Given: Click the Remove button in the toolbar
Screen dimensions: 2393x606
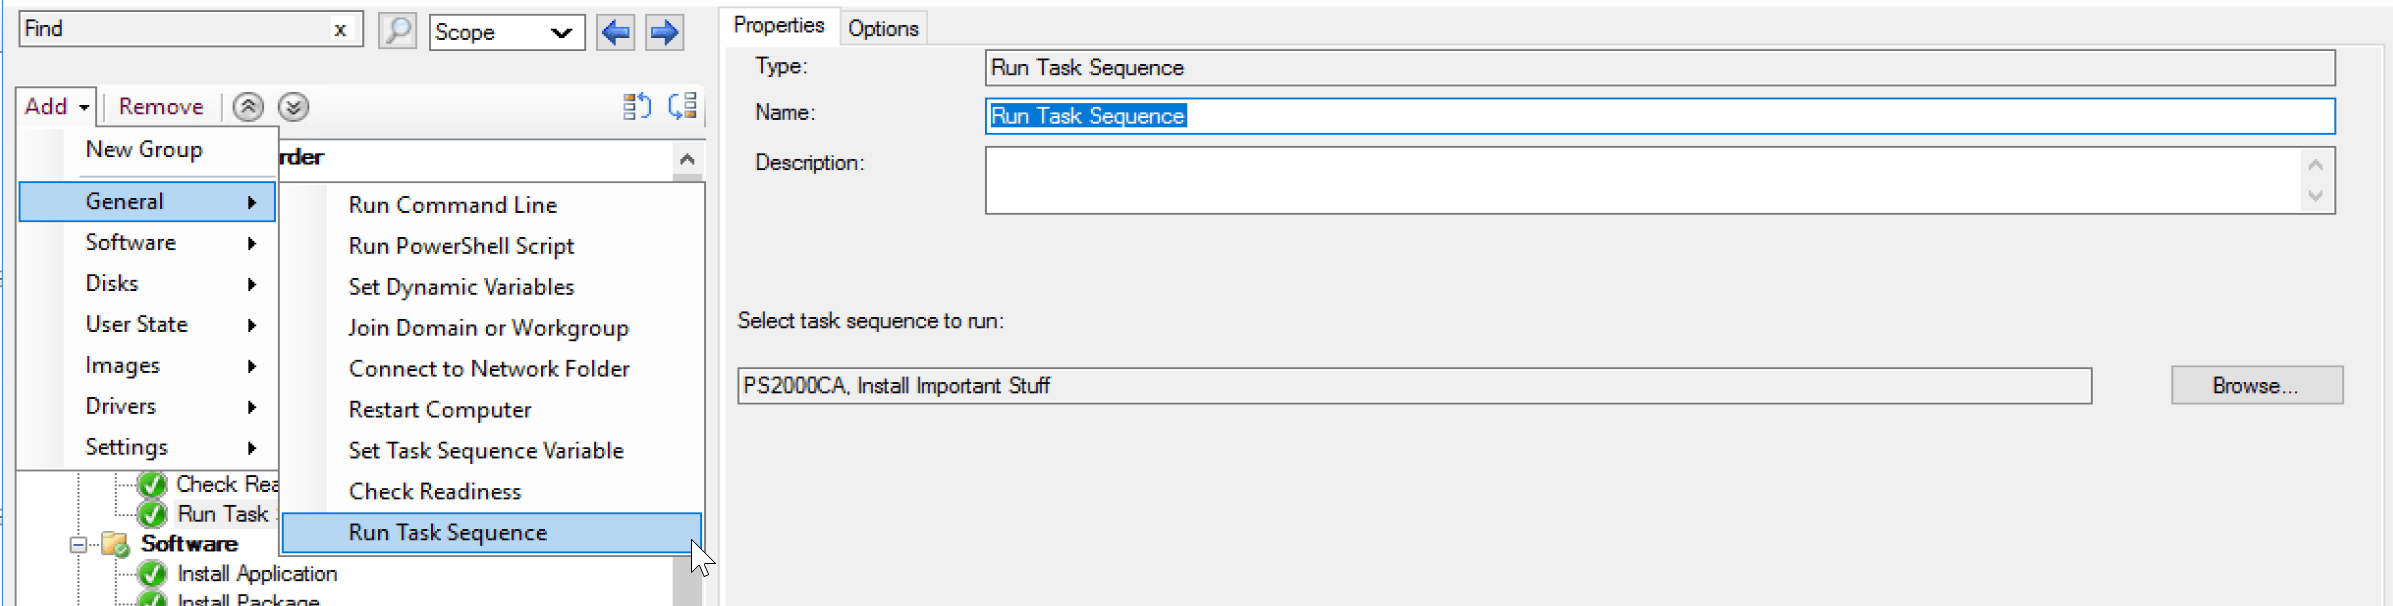Looking at the screenshot, I should point(159,106).
